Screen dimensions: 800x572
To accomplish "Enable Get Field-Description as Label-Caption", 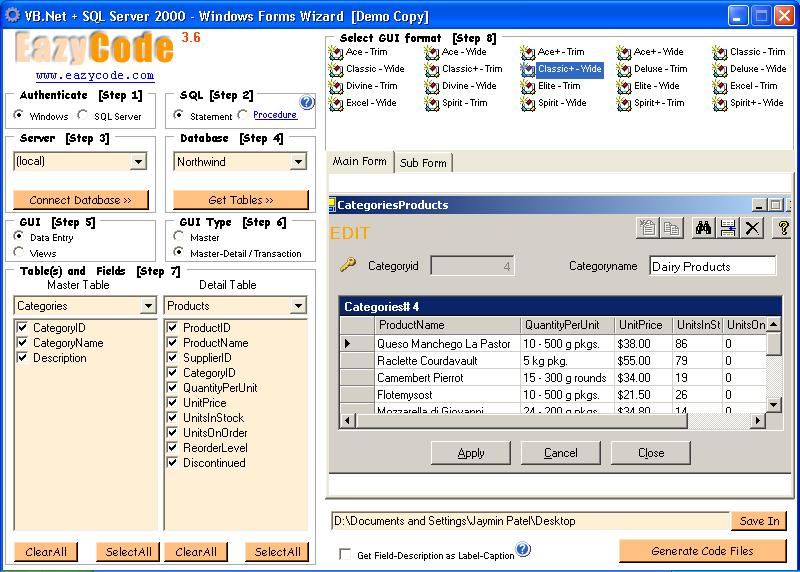I will point(345,554).
